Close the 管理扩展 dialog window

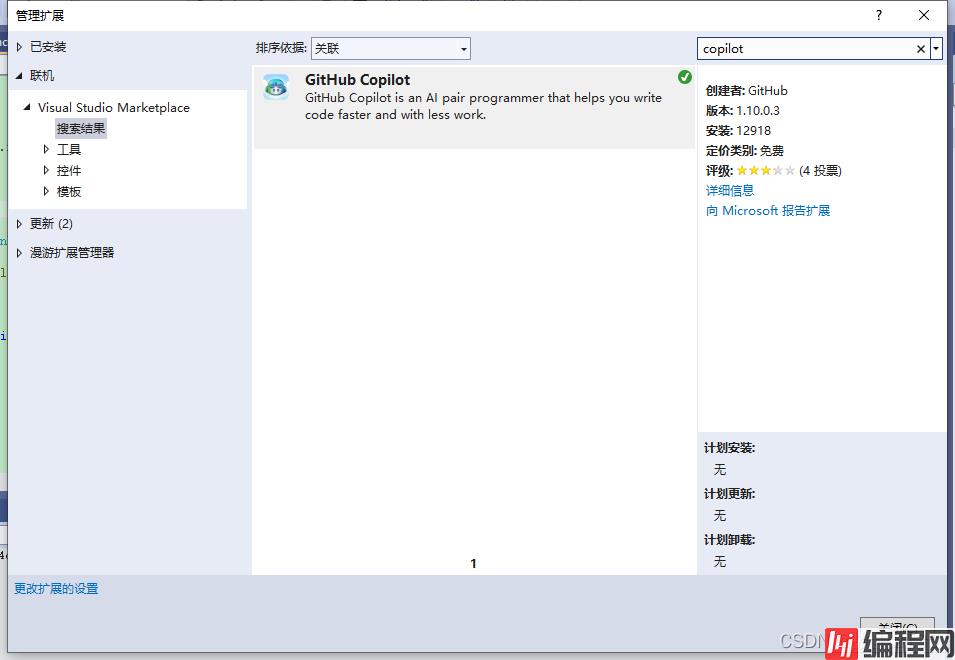coord(923,15)
